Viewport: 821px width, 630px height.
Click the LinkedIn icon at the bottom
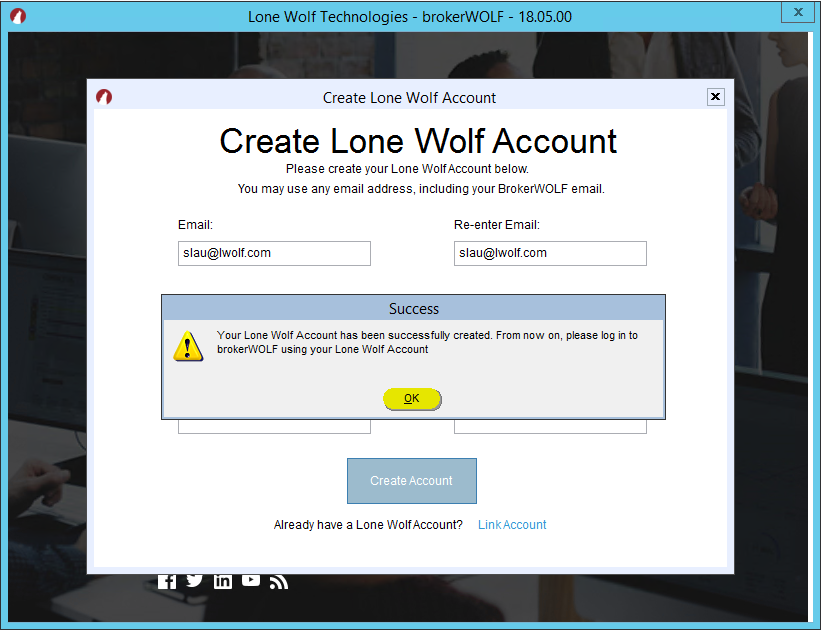tap(222, 580)
